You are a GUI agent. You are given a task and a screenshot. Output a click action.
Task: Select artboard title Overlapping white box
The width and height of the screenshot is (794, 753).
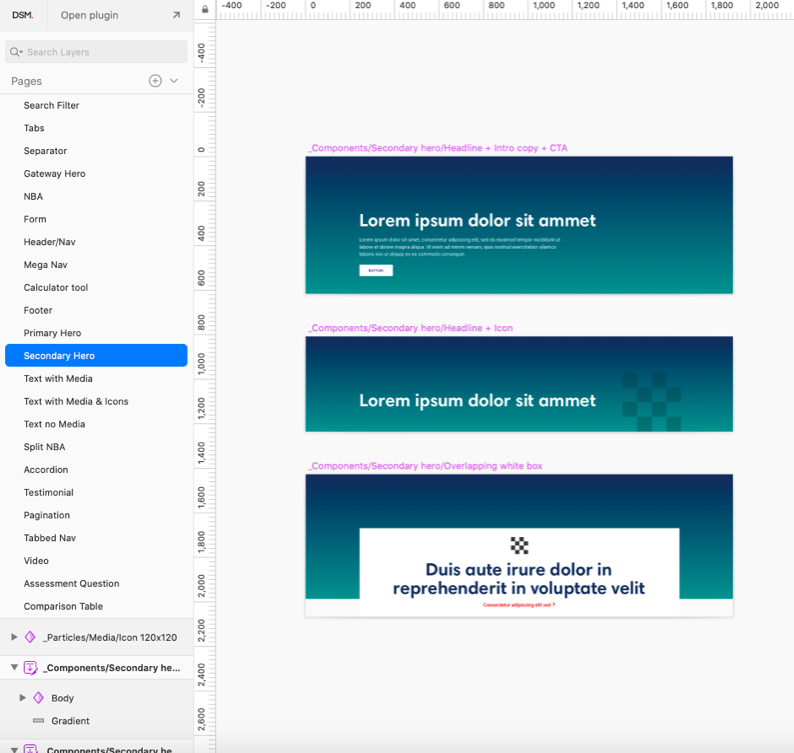(425, 466)
